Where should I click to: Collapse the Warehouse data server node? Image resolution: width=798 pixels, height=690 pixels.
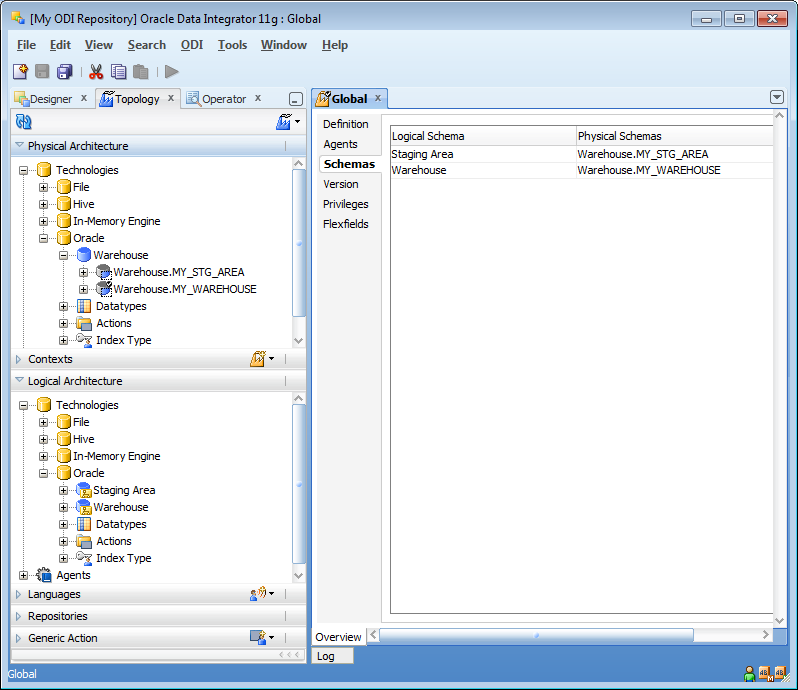coord(64,255)
